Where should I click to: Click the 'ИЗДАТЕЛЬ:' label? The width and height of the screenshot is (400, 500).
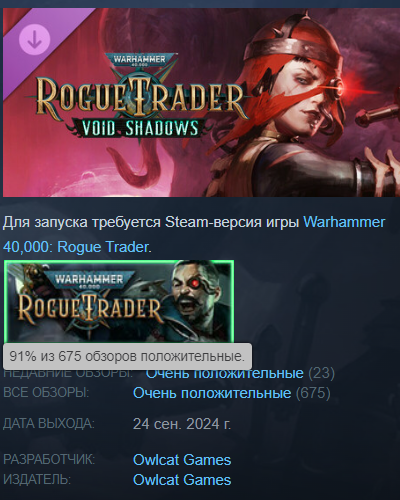pyautogui.click(x=37, y=480)
